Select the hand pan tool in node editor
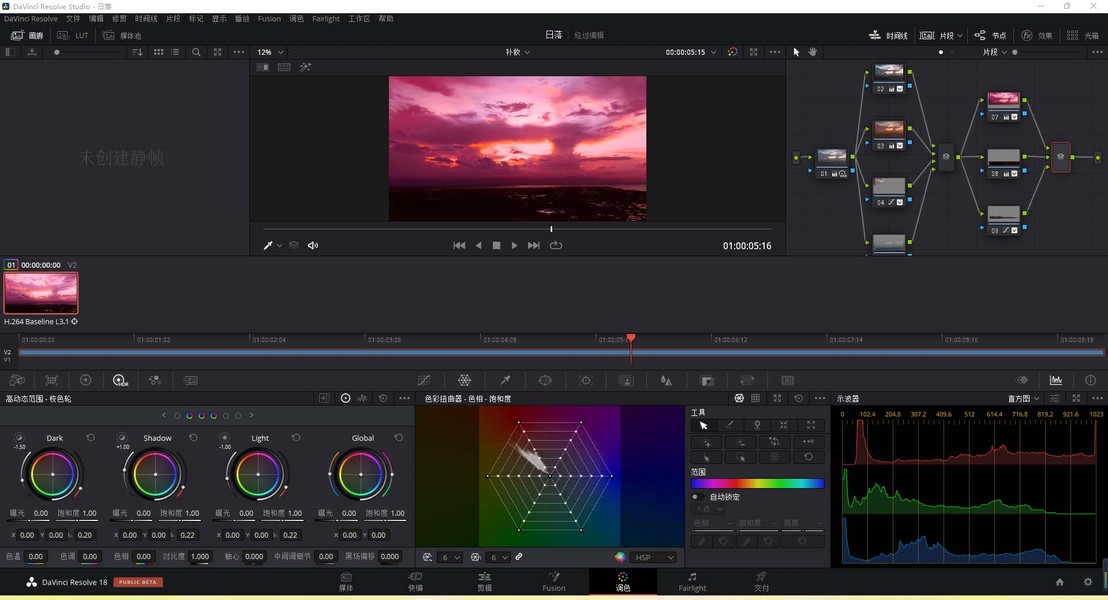Image resolution: width=1108 pixels, height=600 pixels. (813, 52)
